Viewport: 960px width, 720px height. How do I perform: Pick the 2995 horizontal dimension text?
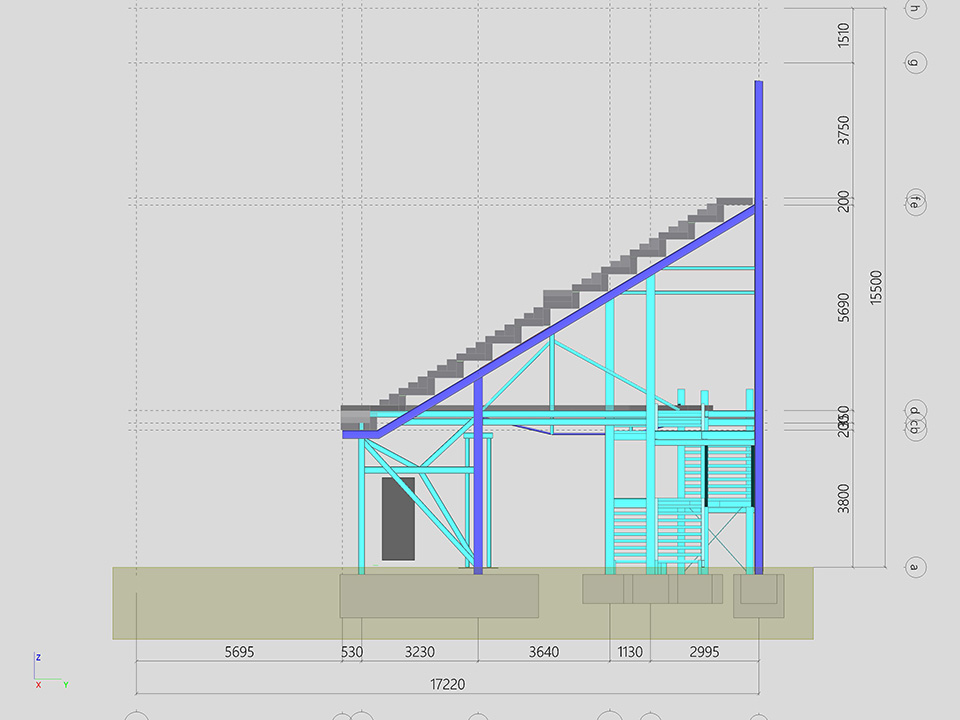coord(704,652)
